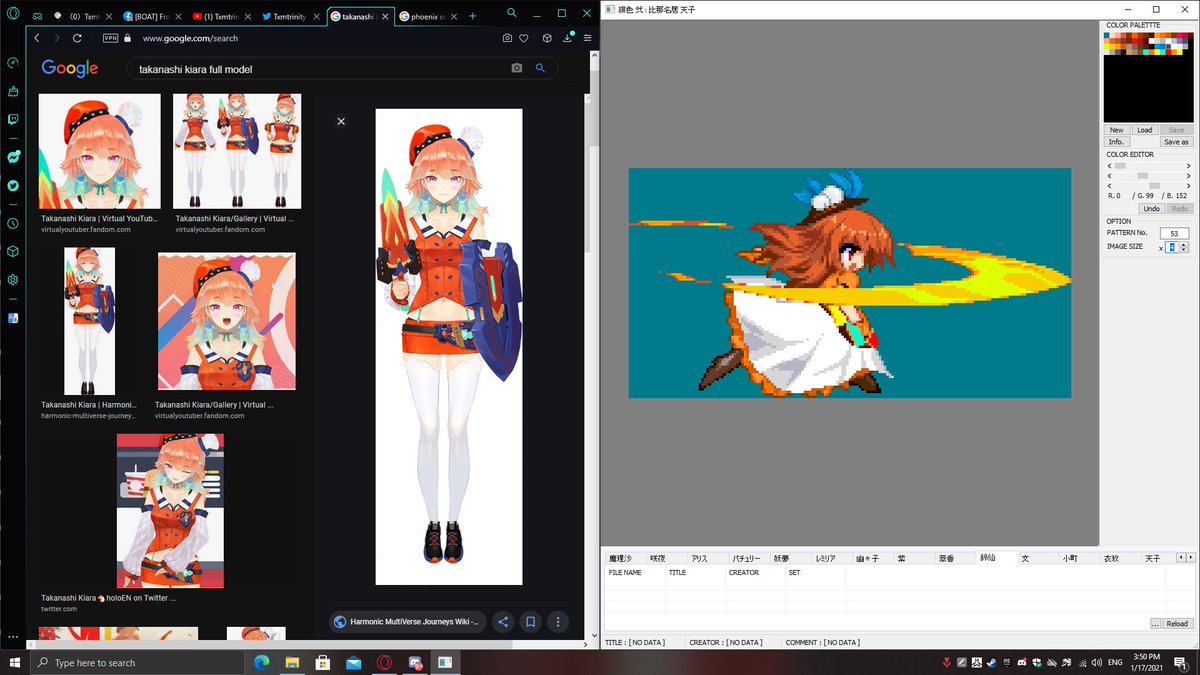Open the holoEN on Twitter thumbnail
This screenshot has width=1200, height=675.
tap(170, 510)
